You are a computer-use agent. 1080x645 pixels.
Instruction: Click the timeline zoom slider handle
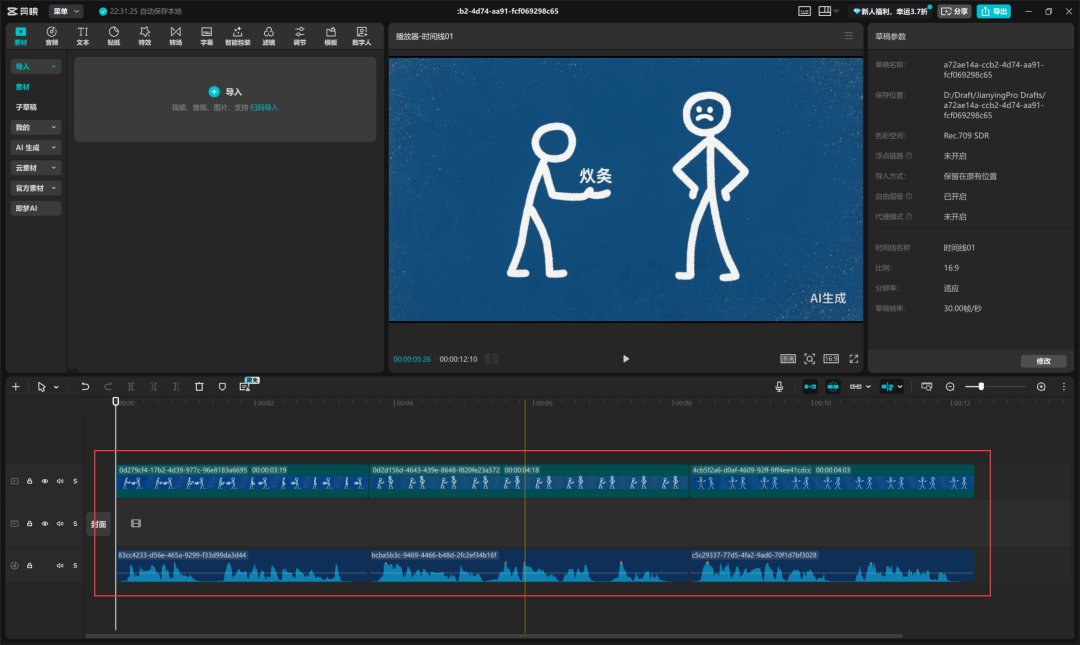pyautogui.click(x=981, y=386)
